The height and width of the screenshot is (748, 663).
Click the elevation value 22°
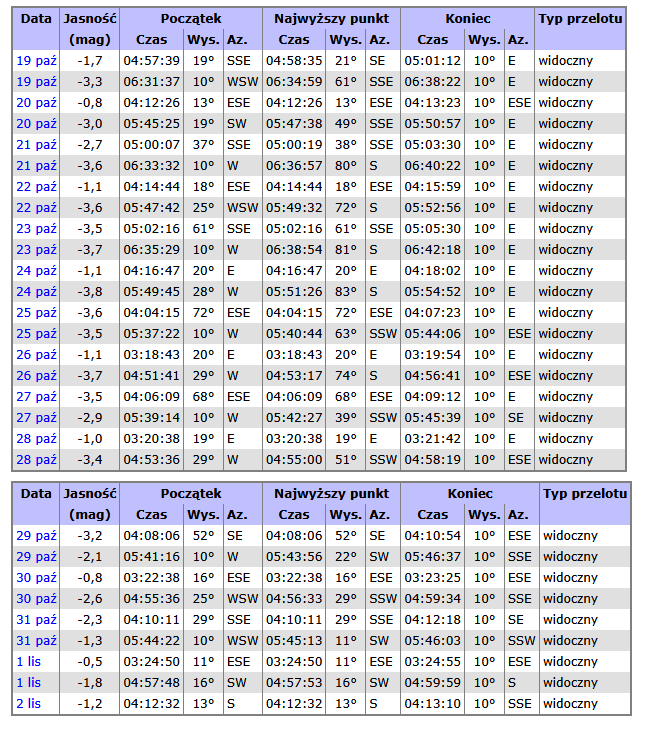click(x=346, y=556)
